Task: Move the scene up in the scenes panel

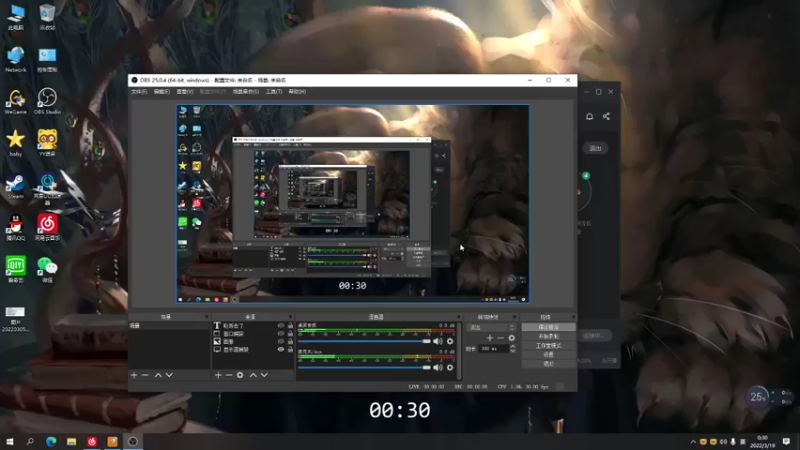Action: click(158, 375)
